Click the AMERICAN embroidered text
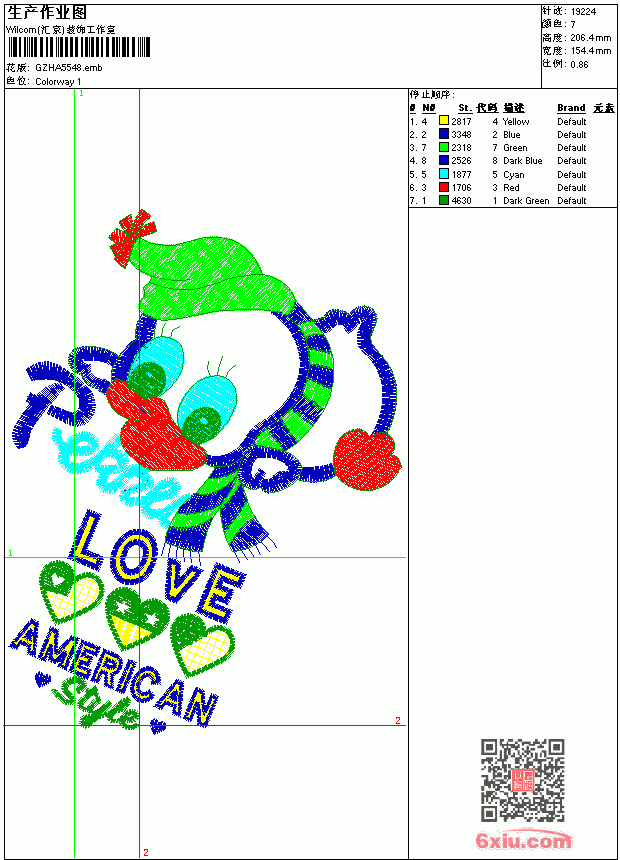Viewport: 620px width, 860px height. (x=114, y=672)
